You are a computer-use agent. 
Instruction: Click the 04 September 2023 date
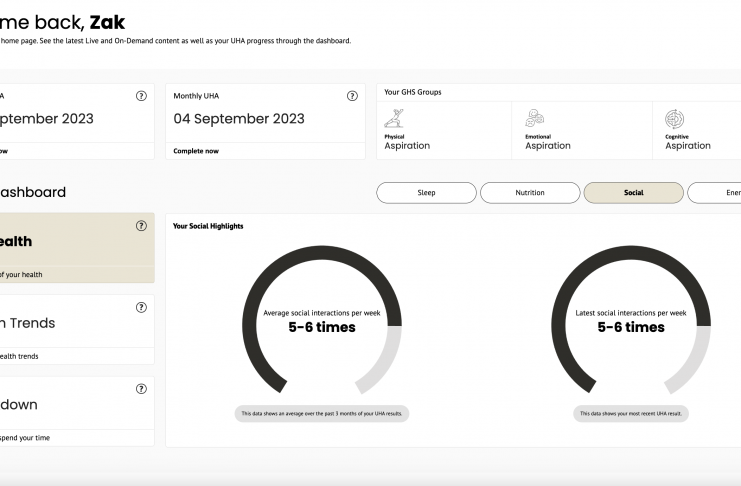pos(239,119)
